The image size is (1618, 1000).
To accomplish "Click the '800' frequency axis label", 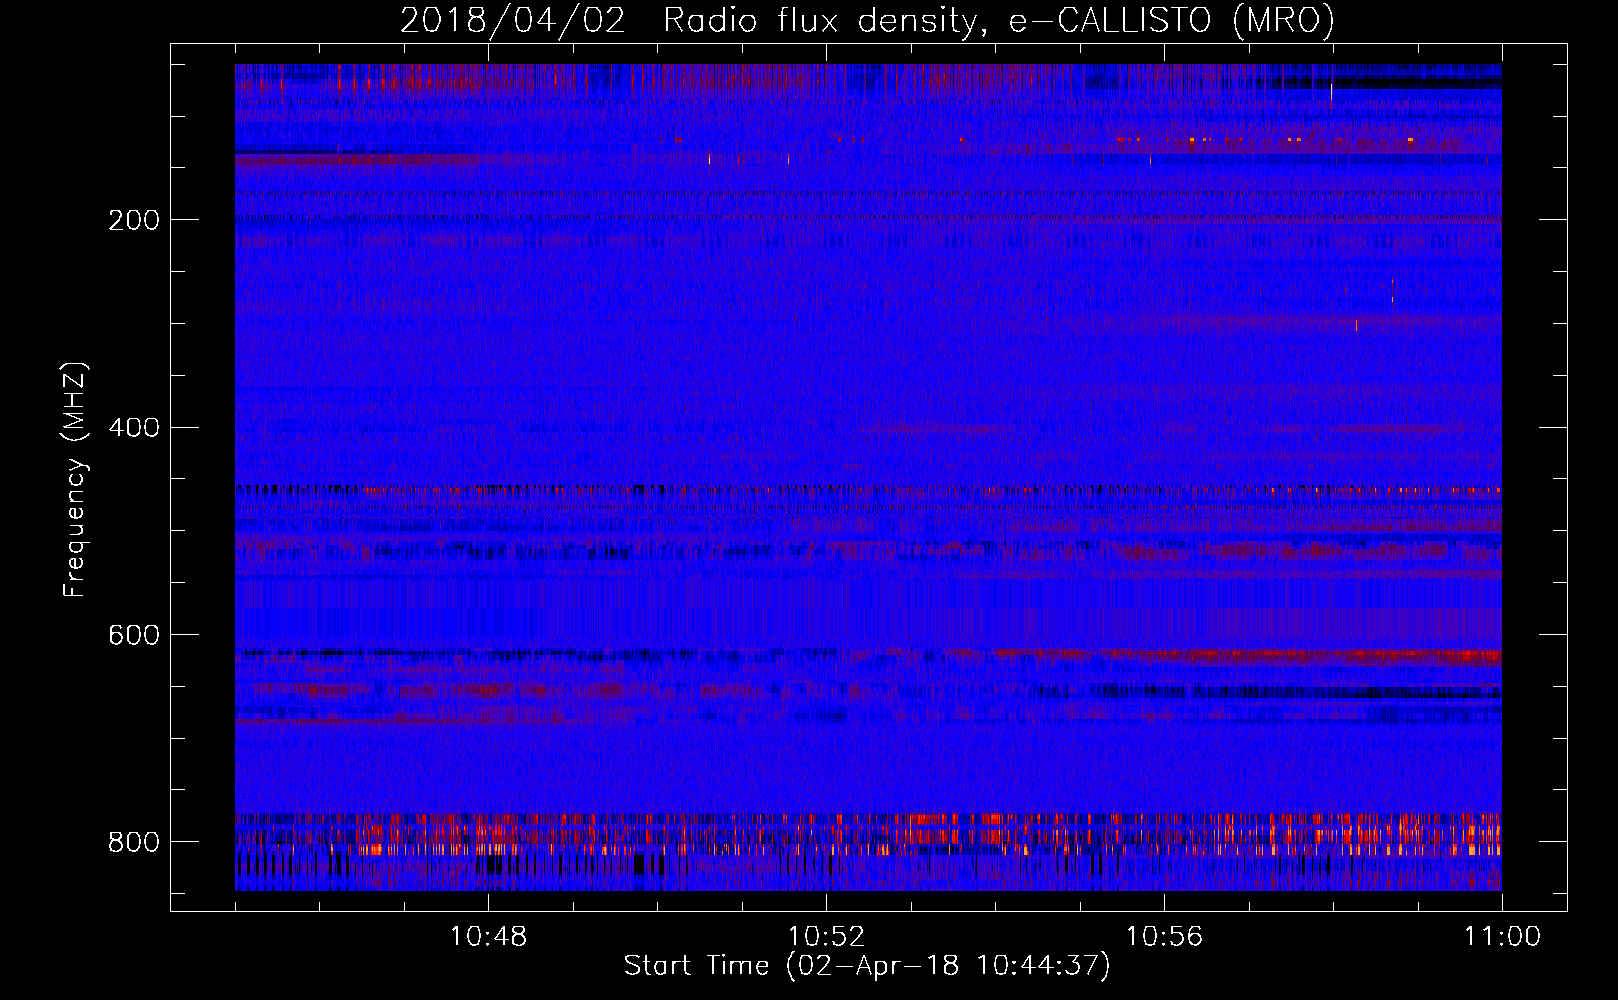I will pos(133,842).
